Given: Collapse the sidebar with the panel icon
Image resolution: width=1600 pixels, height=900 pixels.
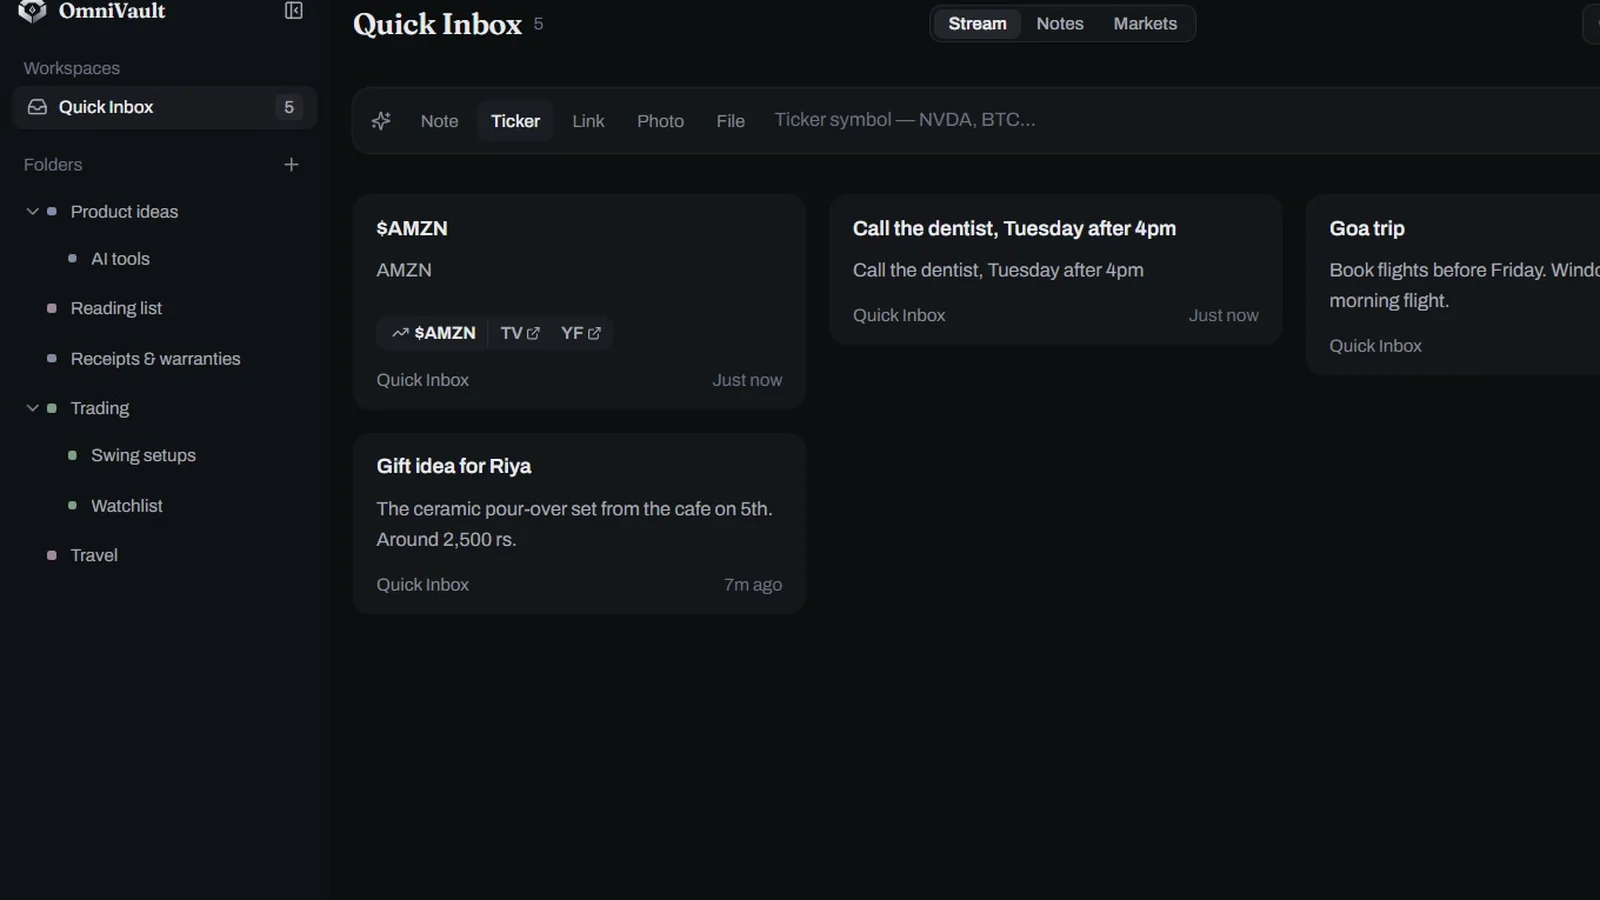Looking at the screenshot, I should click(294, 11).
